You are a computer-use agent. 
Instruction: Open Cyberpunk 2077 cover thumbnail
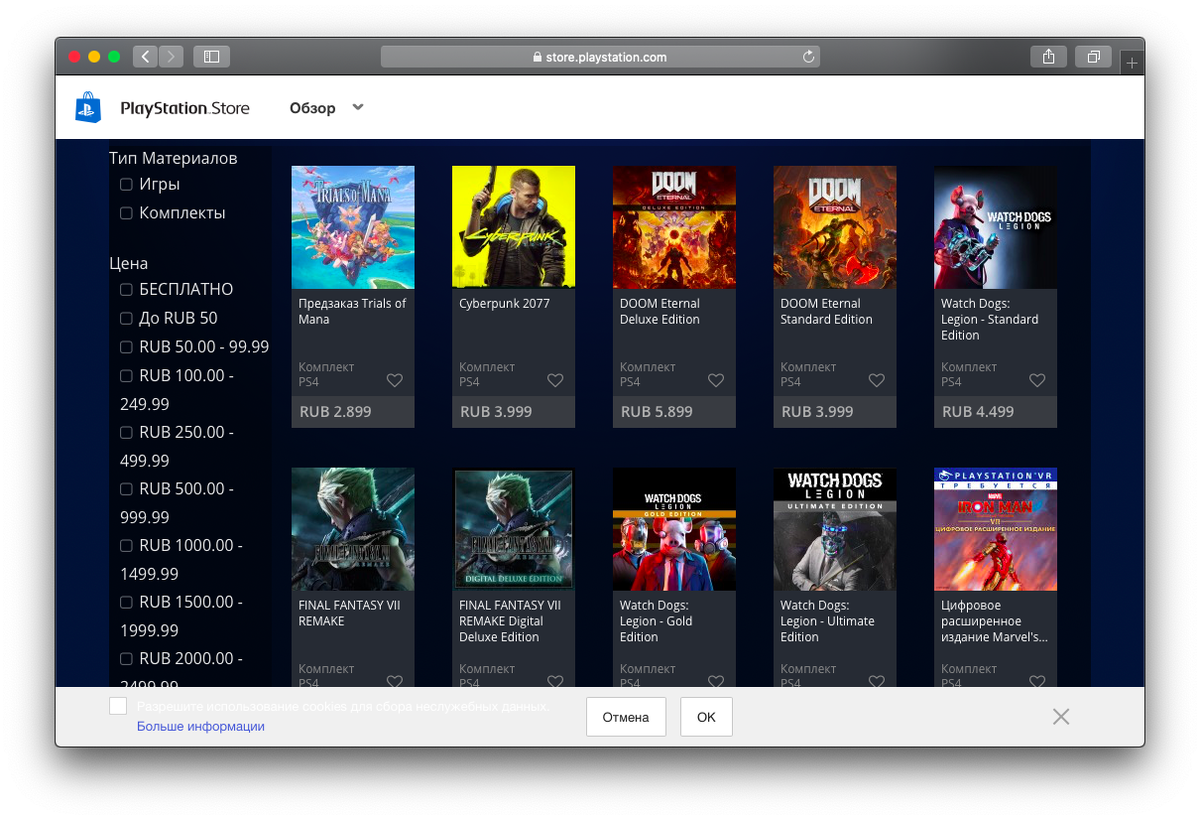[x=514, y=227]
